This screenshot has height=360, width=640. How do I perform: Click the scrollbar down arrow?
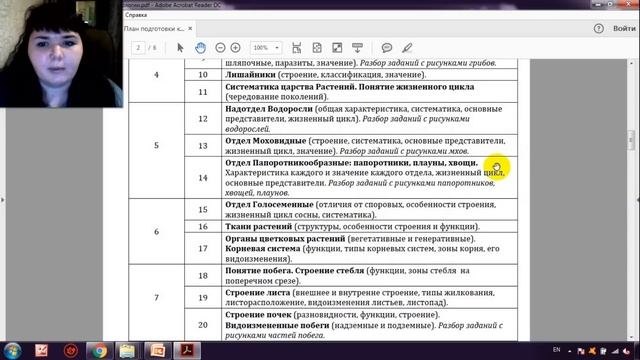631,338
